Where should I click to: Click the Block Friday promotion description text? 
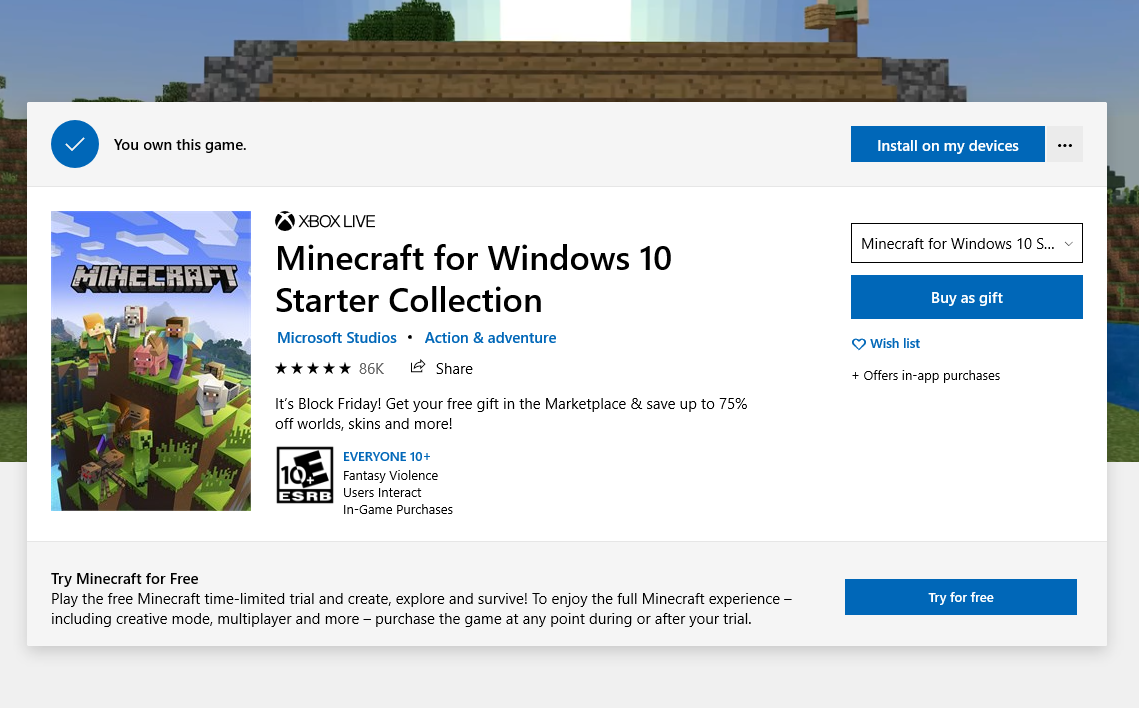point(511,414)
